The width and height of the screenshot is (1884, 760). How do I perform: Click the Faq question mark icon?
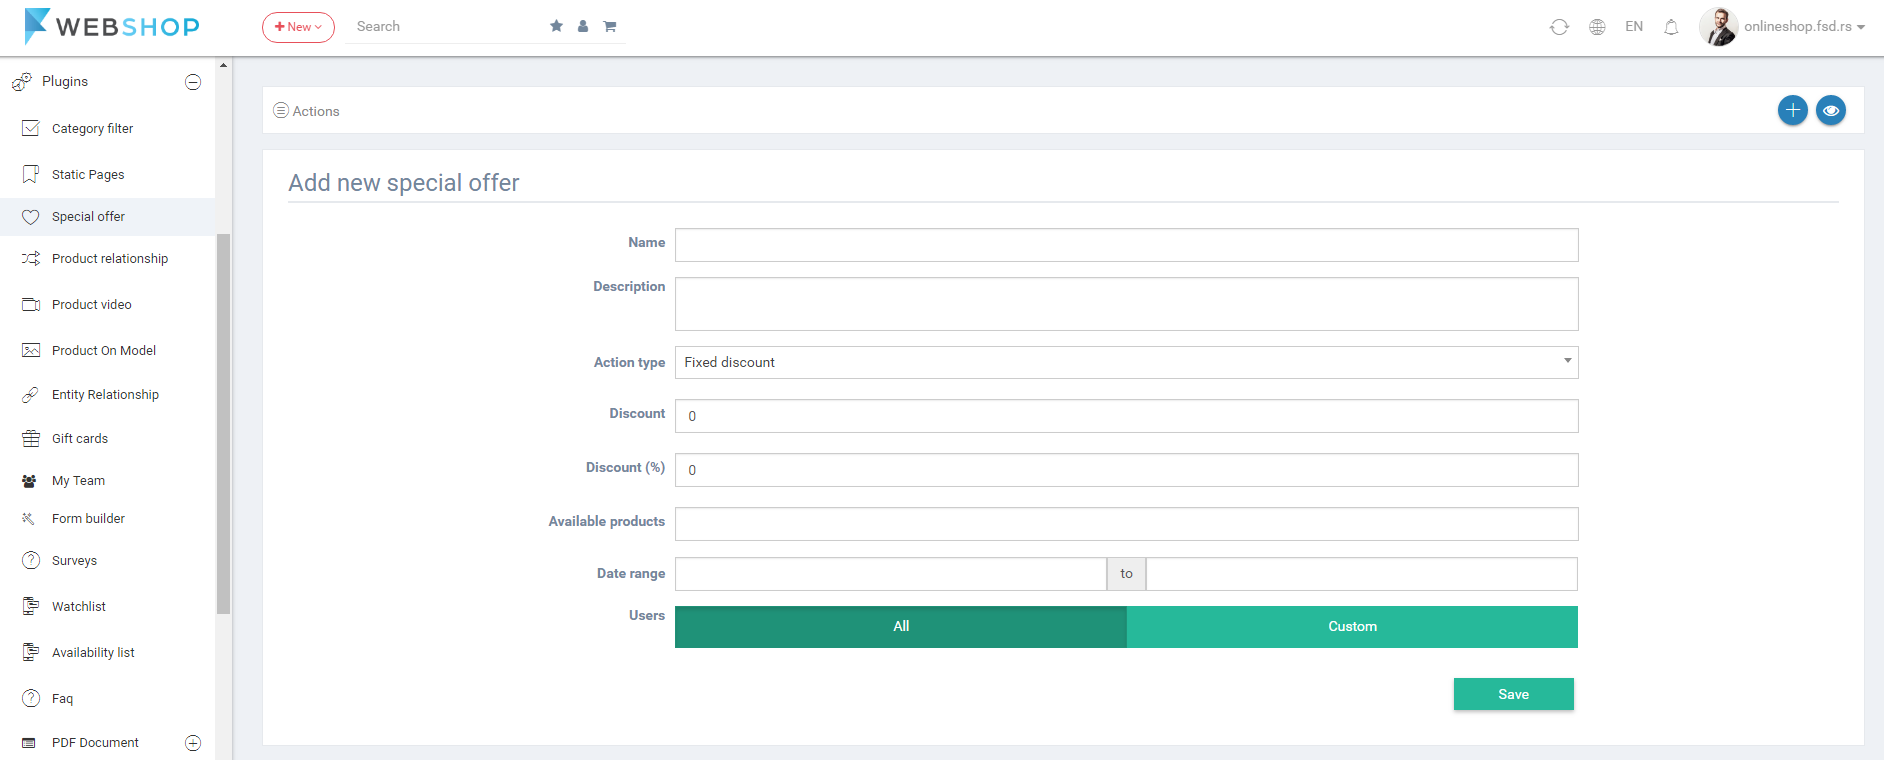[31, 698]
